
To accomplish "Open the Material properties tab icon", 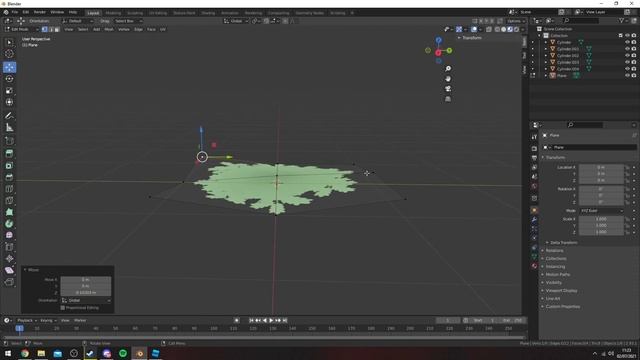I will (x=534, y=266).
